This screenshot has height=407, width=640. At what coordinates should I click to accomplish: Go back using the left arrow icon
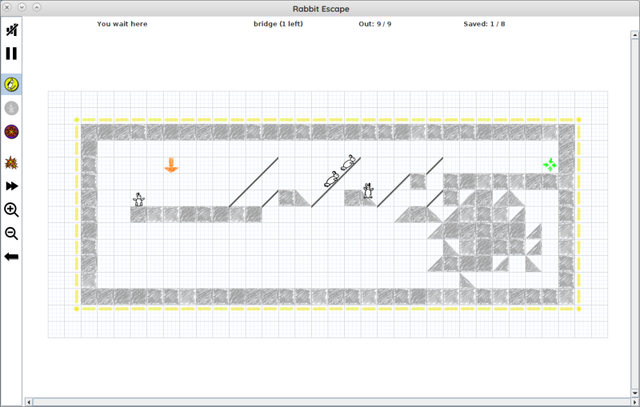tap(12, 257)
